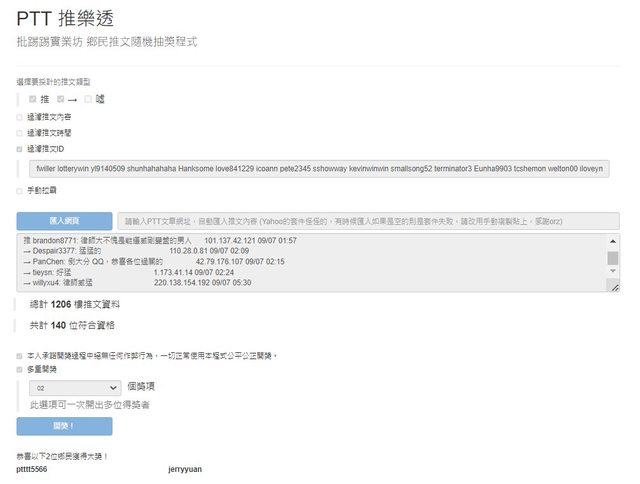640x484 pixels.
Task: Toggle the → comment type checkbox
Action: (x=60, y=99)
